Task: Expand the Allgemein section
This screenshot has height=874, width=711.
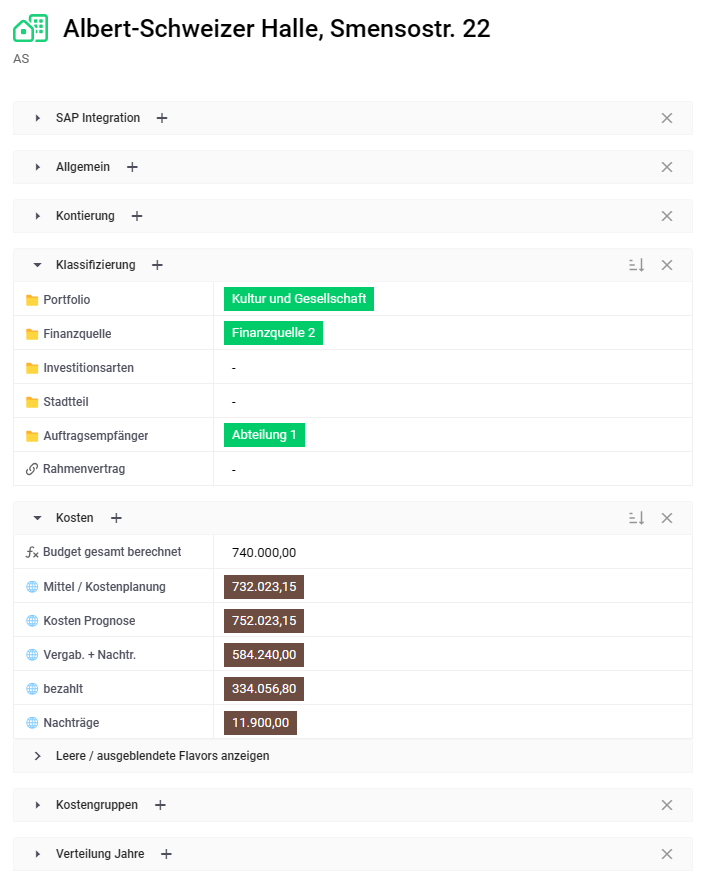Action: [x=37, y=167]
